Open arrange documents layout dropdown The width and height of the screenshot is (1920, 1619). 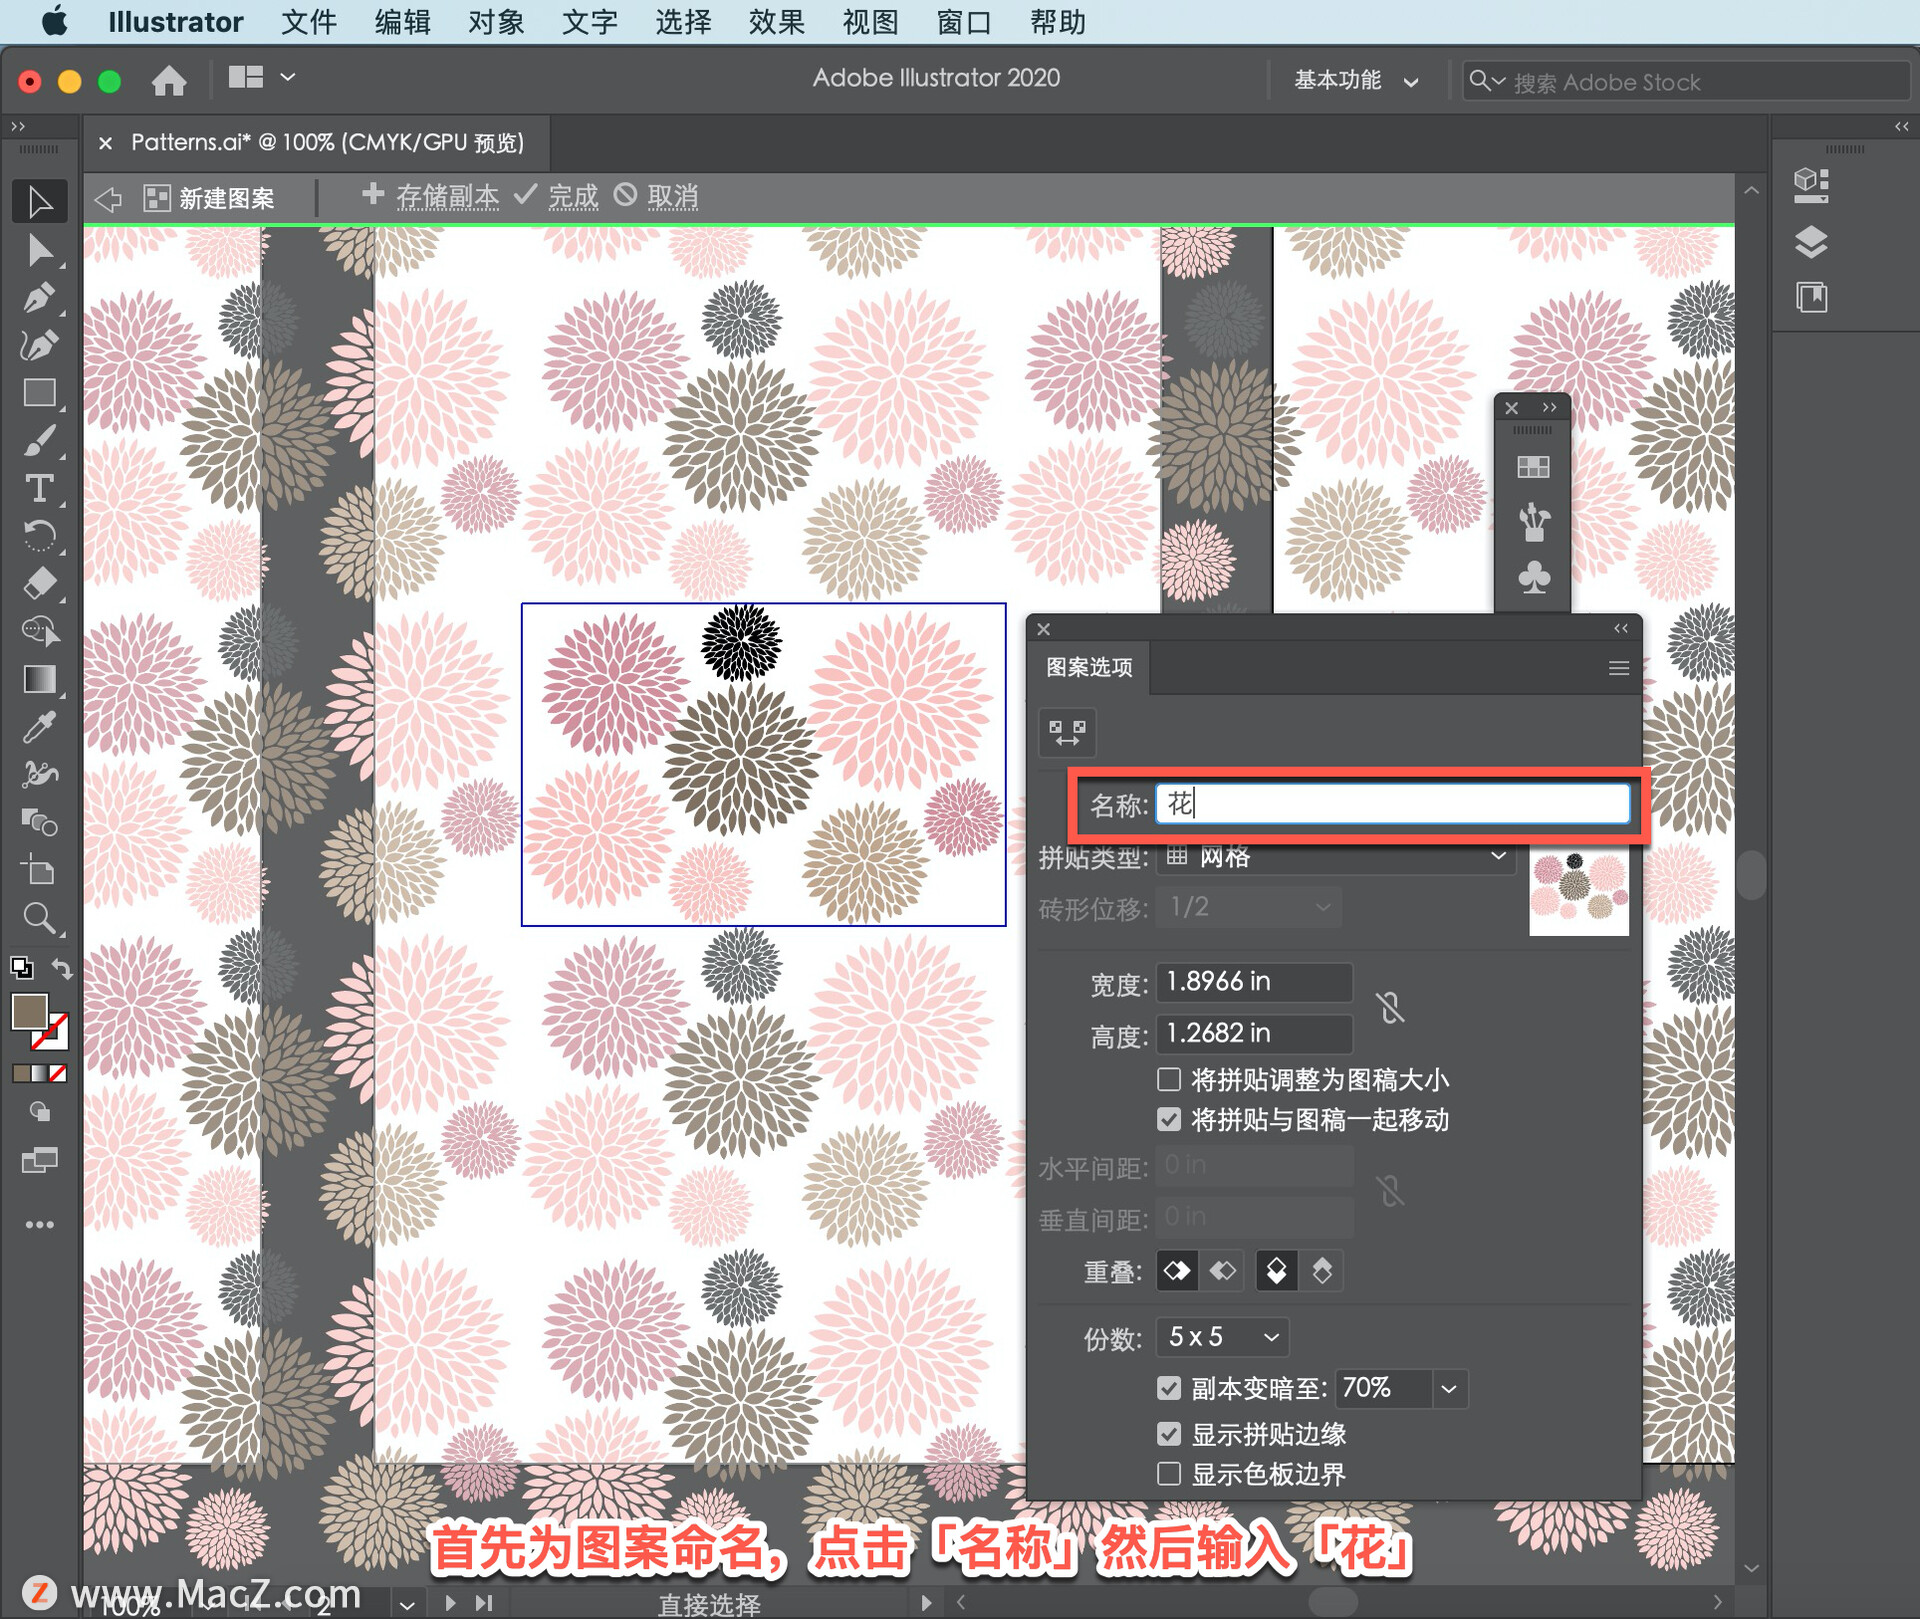click(x=262, y=77)
